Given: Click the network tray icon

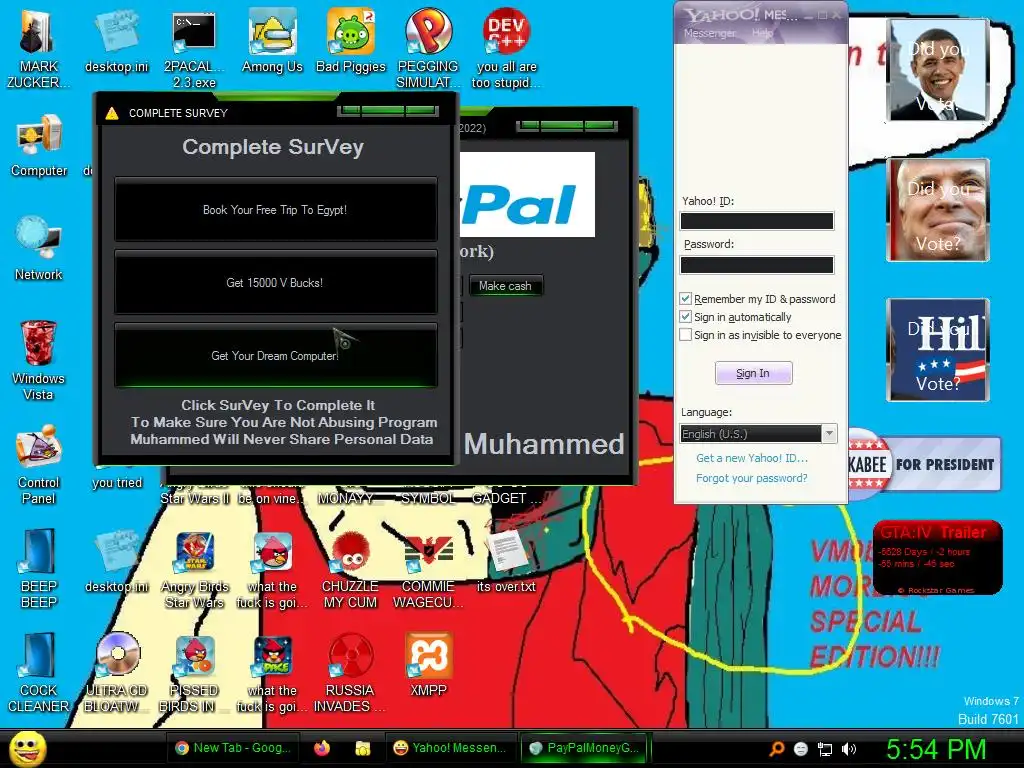Looking at the screenshot, I should pyautogui.click(x=825, y=749).
